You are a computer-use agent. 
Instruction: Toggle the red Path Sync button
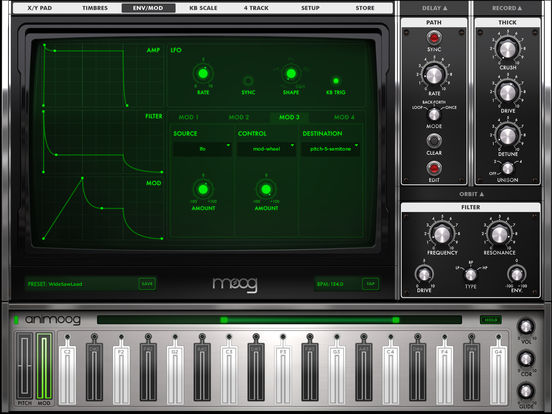click(434, 37)
